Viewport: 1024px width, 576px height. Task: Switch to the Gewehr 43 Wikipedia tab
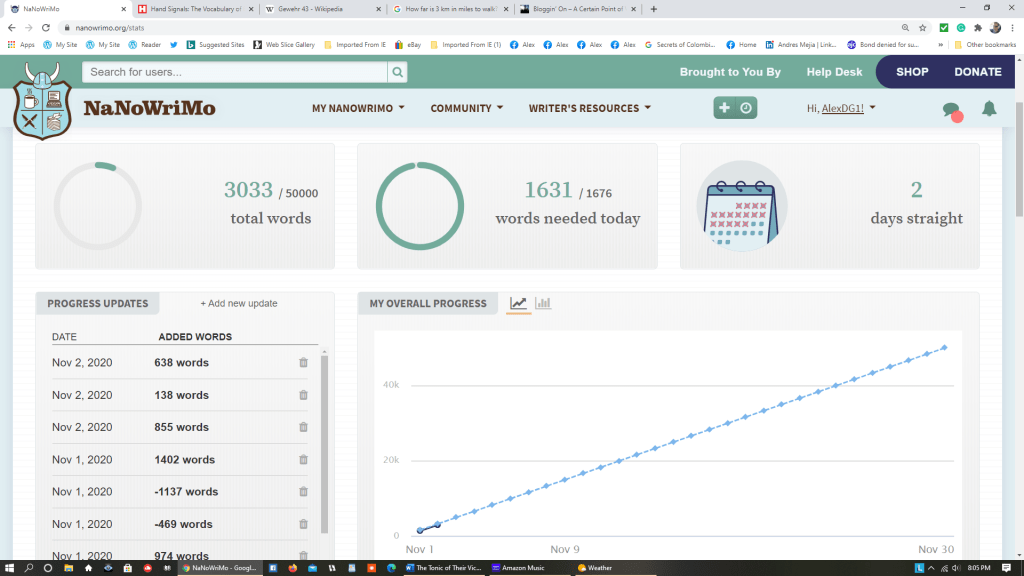320,8
